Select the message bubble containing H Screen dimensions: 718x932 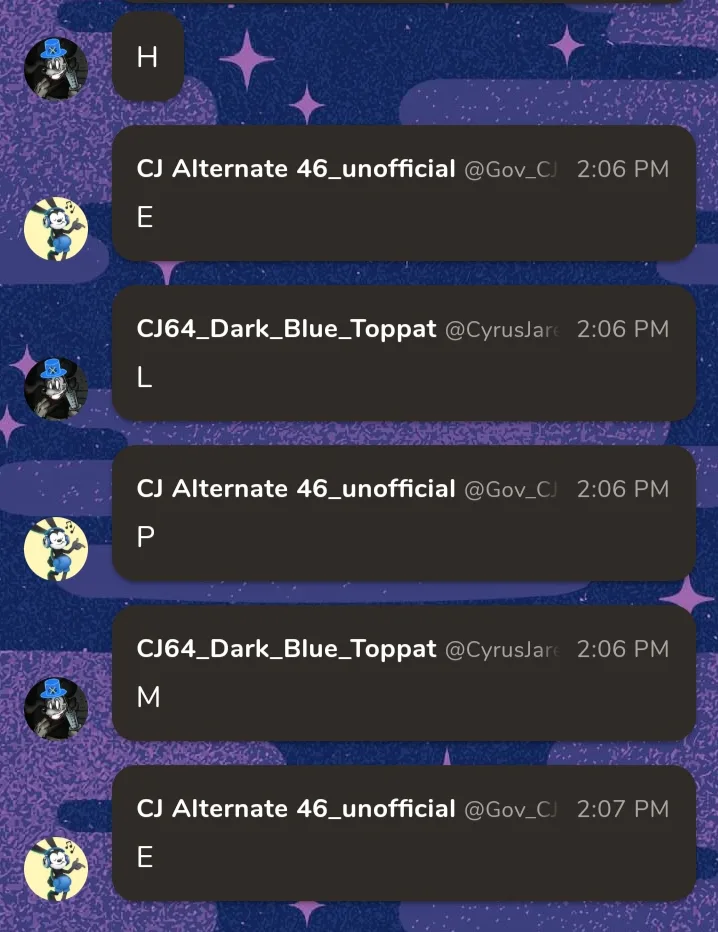click(x=148, y=57)
